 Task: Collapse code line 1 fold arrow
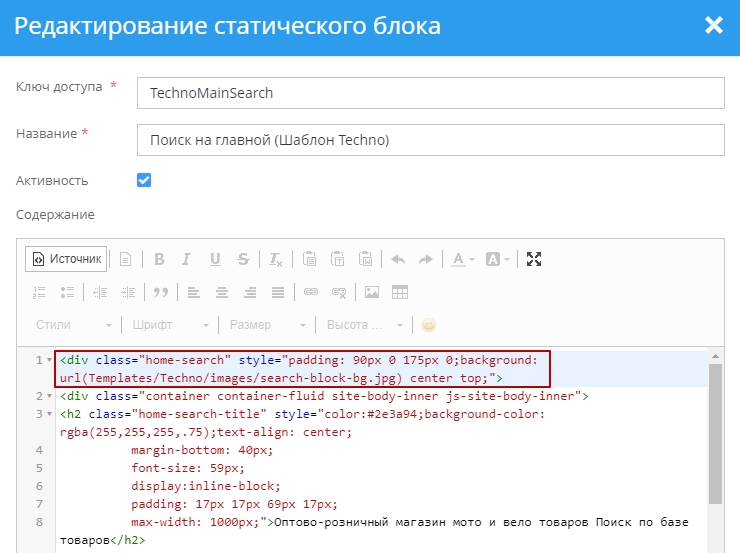[x=50, y=360]
